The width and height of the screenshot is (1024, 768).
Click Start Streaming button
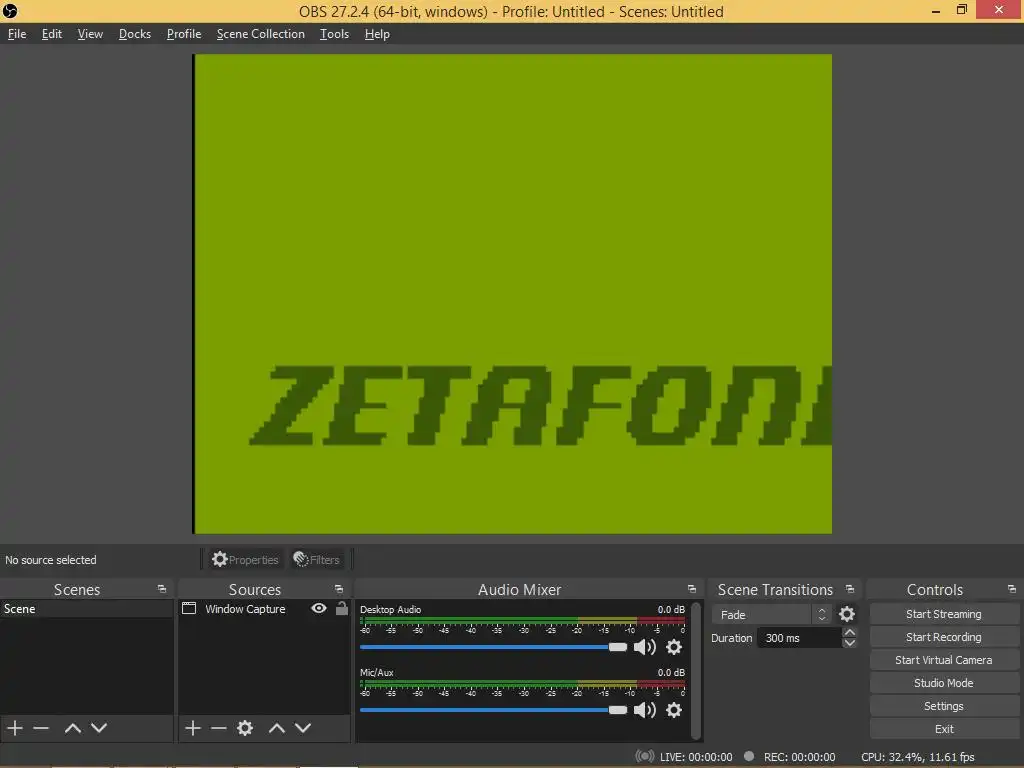pyautogui.click(x=944, y=614)
